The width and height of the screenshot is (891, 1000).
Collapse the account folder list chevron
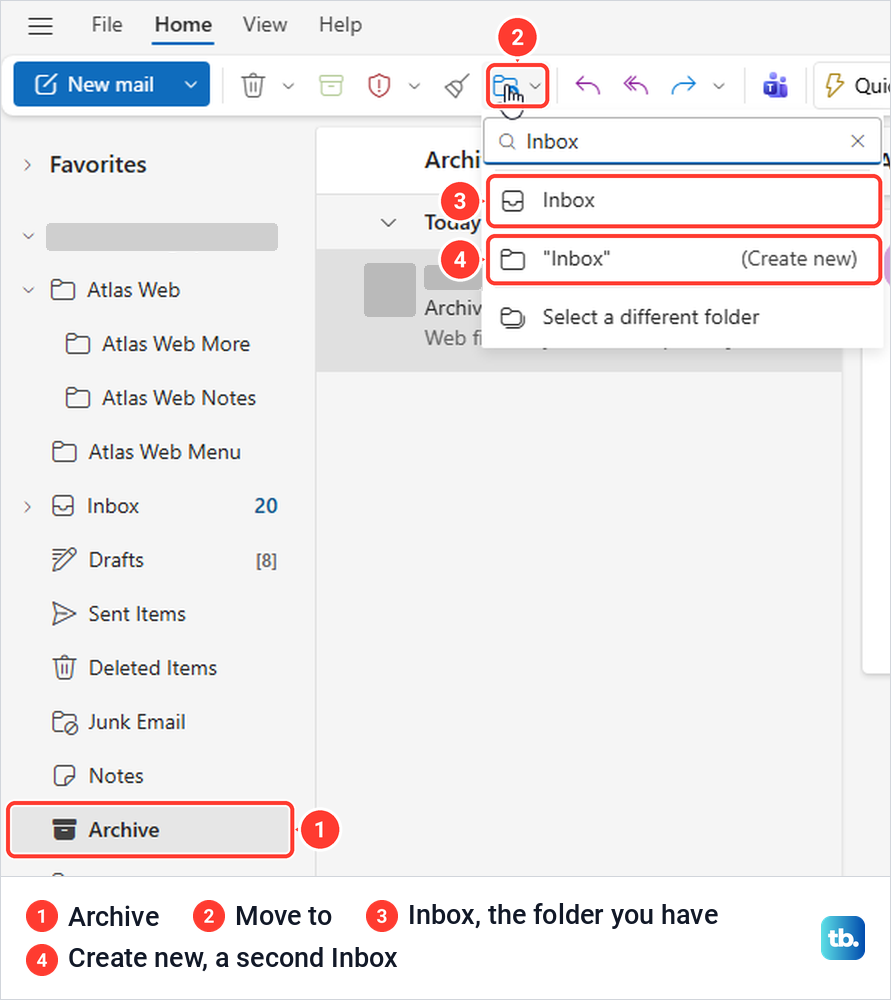[28, 236]
